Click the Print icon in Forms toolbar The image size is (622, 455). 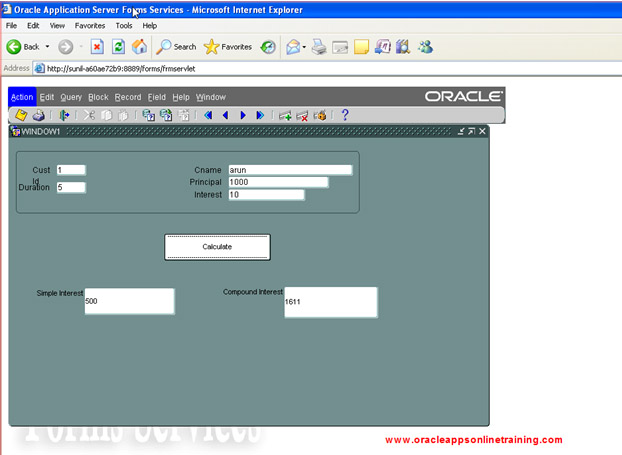pyautogui.click(x=38, y=115)
